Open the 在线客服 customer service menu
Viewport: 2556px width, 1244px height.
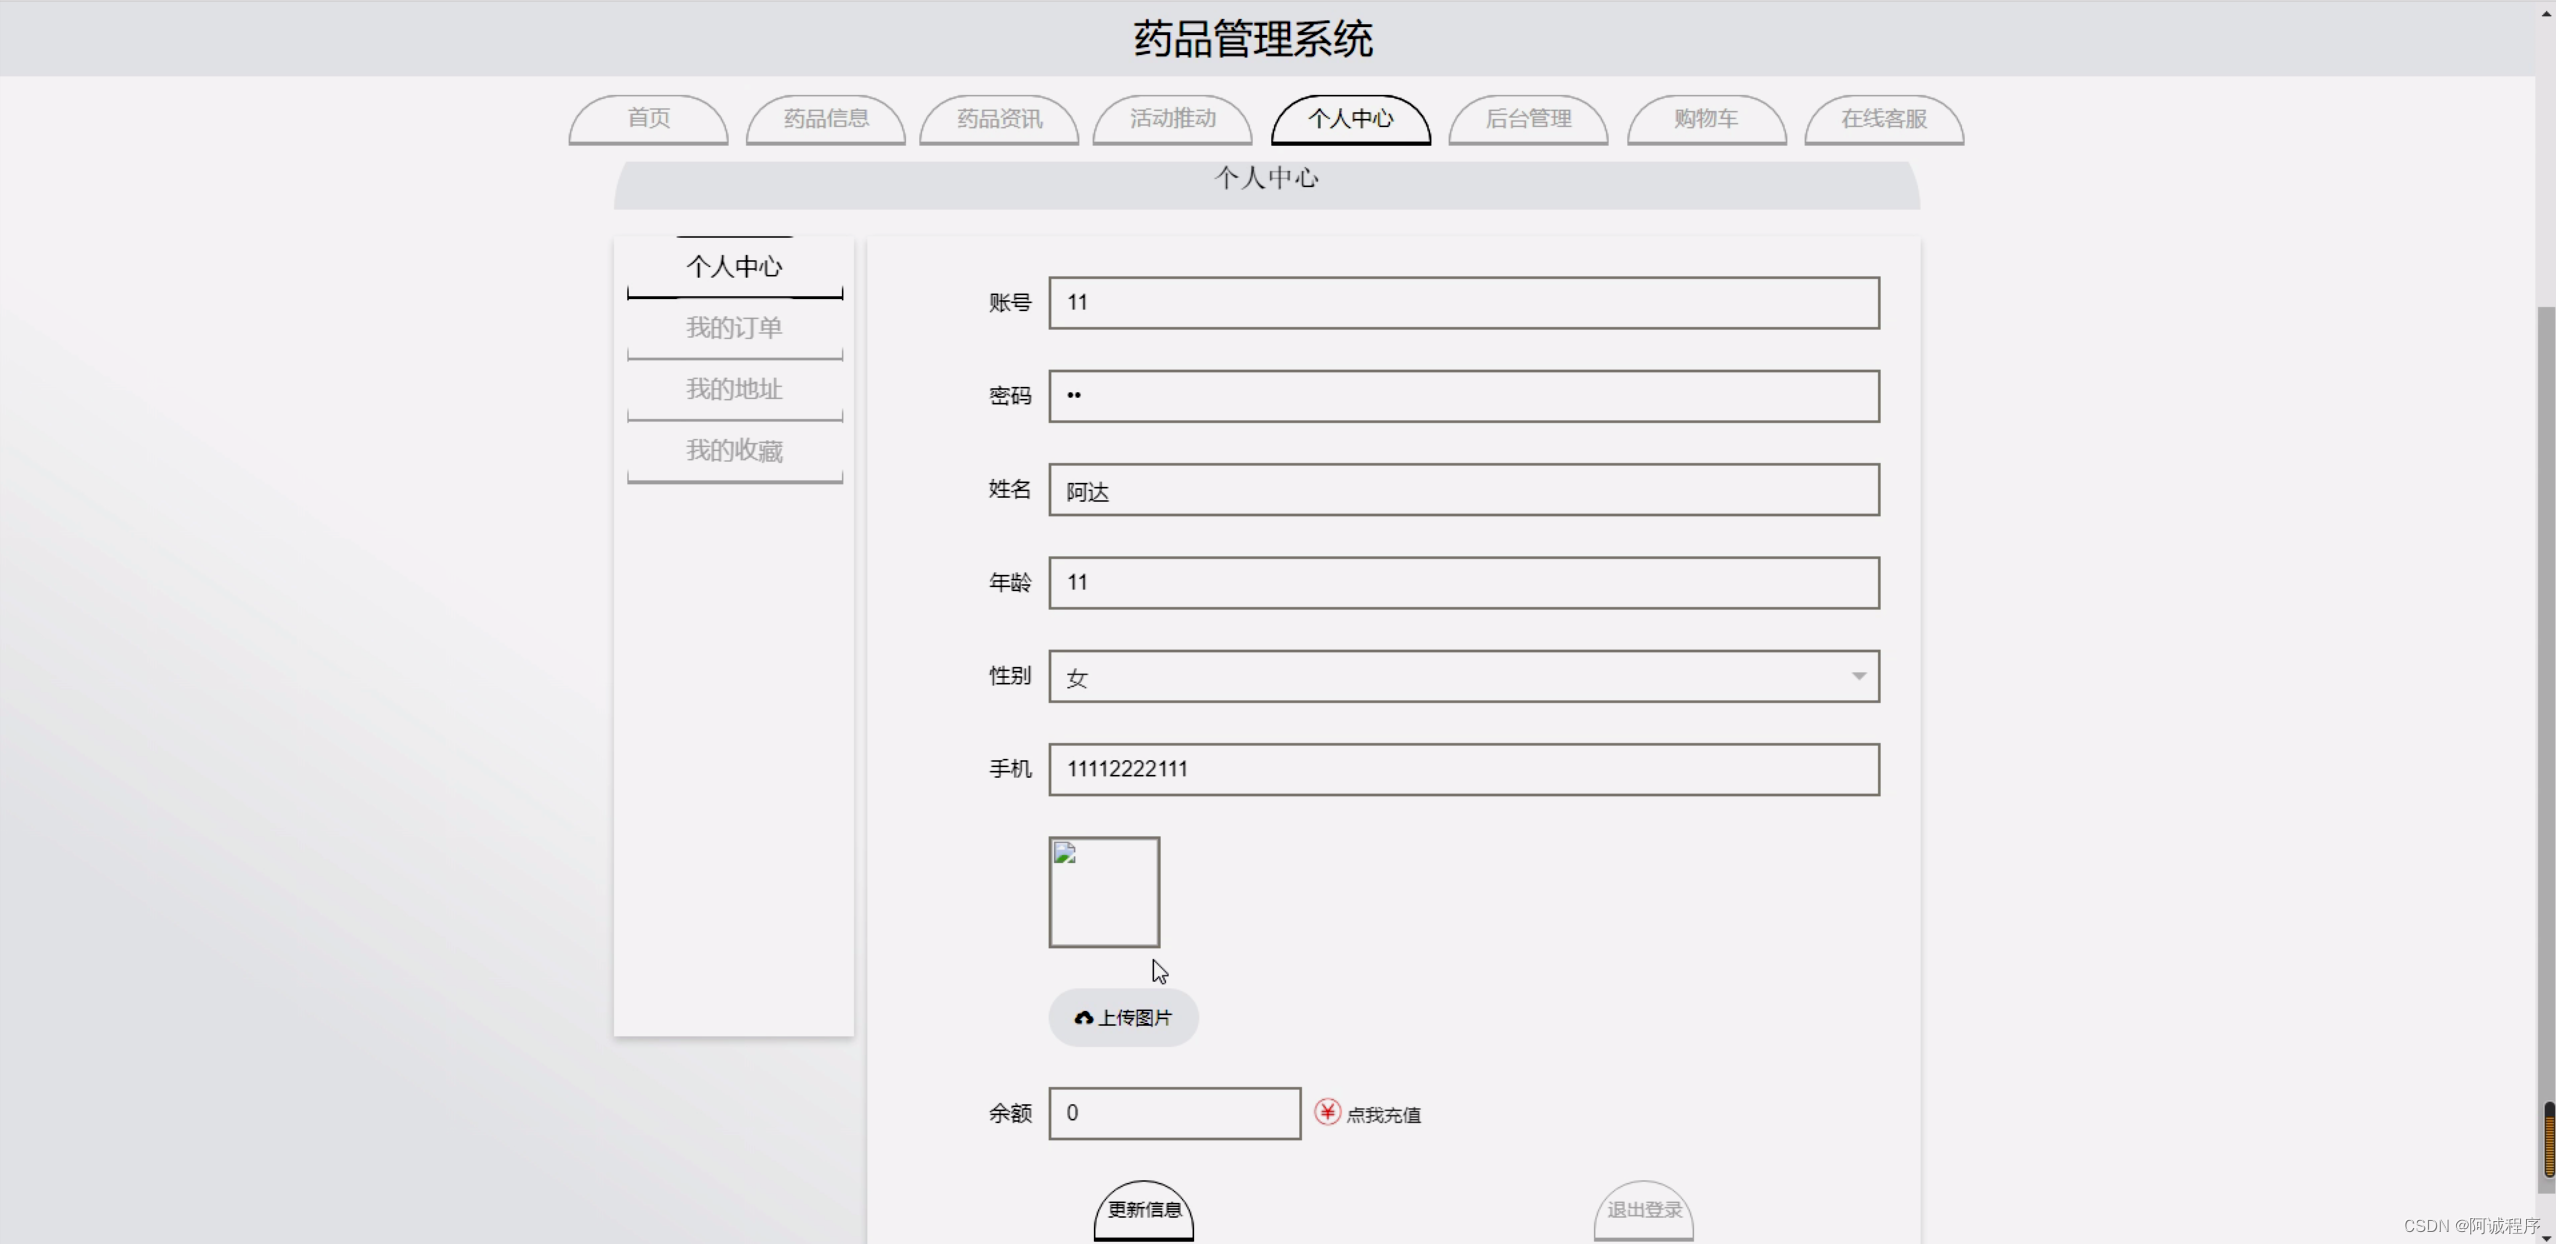click(1884, 119)
